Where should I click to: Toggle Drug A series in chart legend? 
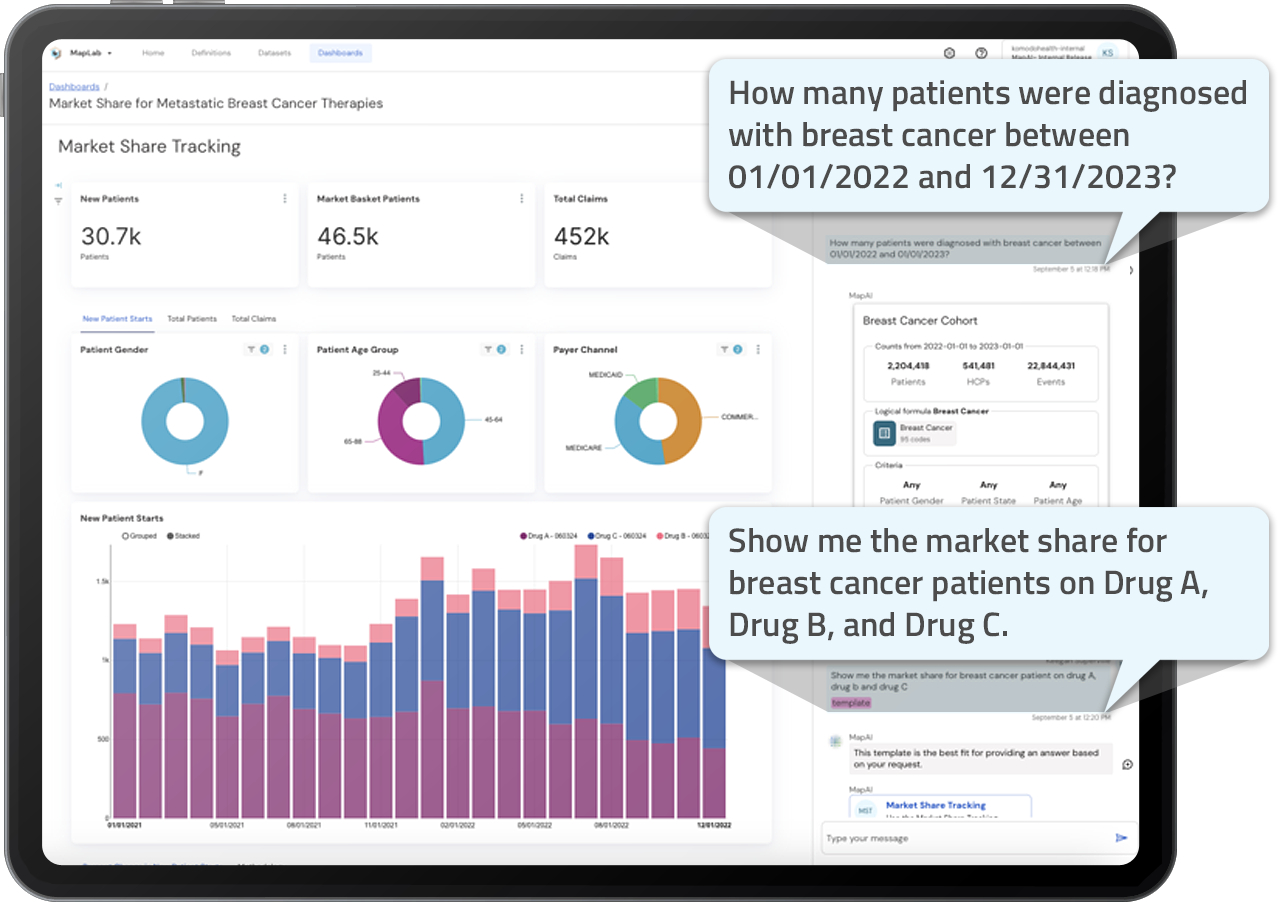[549, 536]
